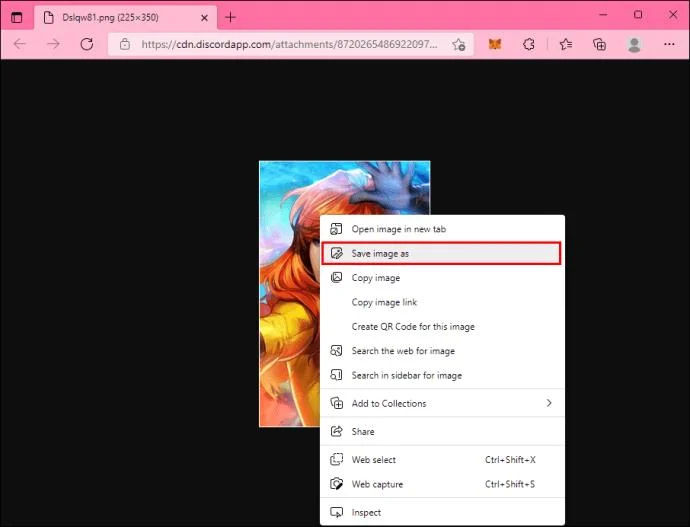Image resolution: width=690 pixels, height=527 pixels.
Task: Click the cdn.discordapp.com address bar
Action: tap(289, 44)
